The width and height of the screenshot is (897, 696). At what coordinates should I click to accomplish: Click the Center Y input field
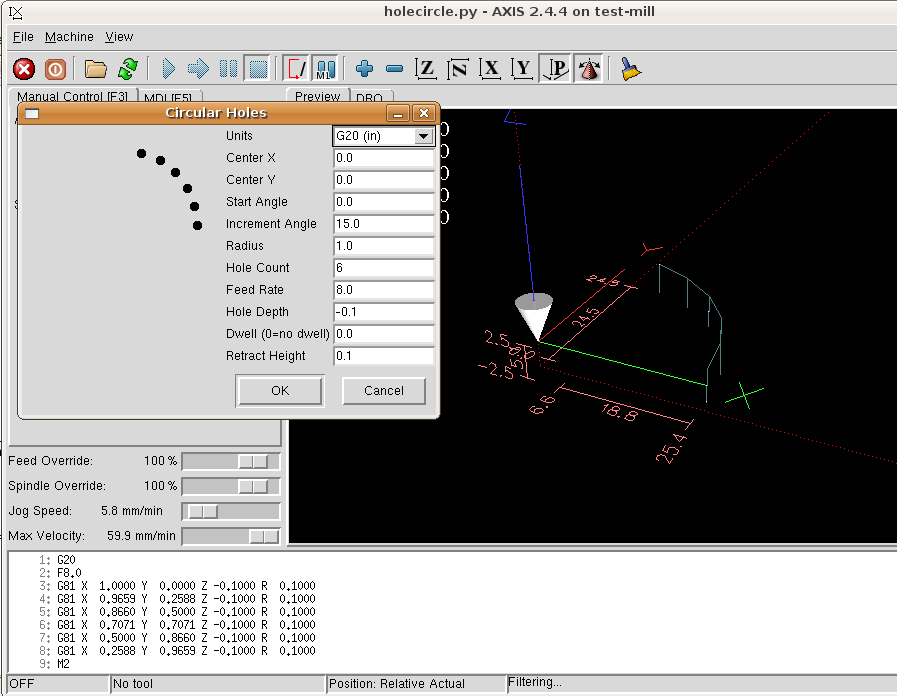coord(383,180)
